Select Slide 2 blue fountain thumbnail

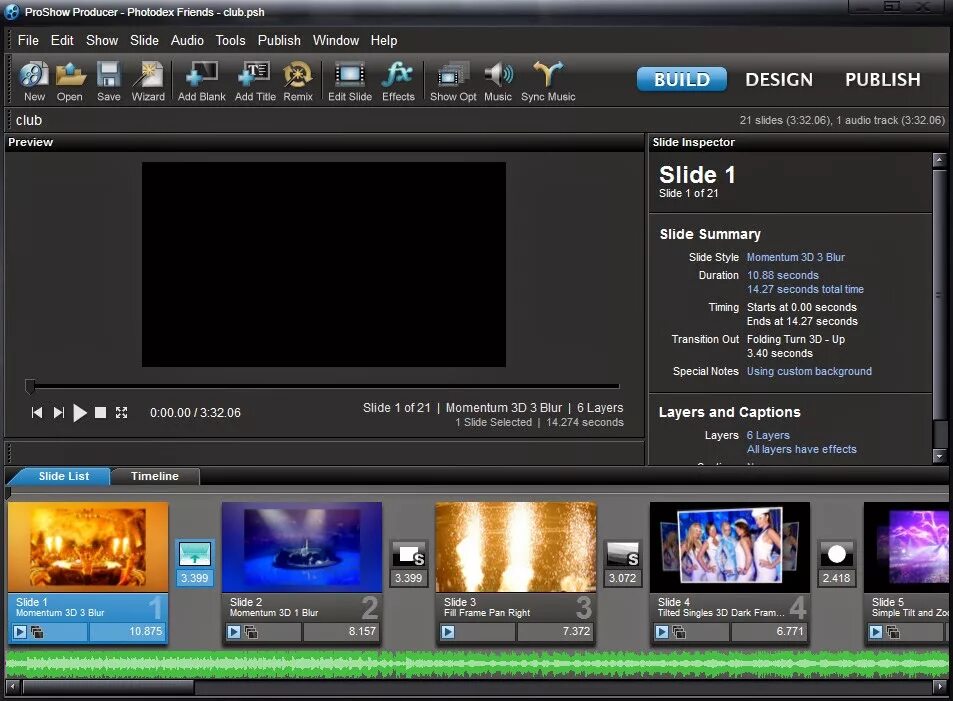pyautogui.click(x=301, y=547)
